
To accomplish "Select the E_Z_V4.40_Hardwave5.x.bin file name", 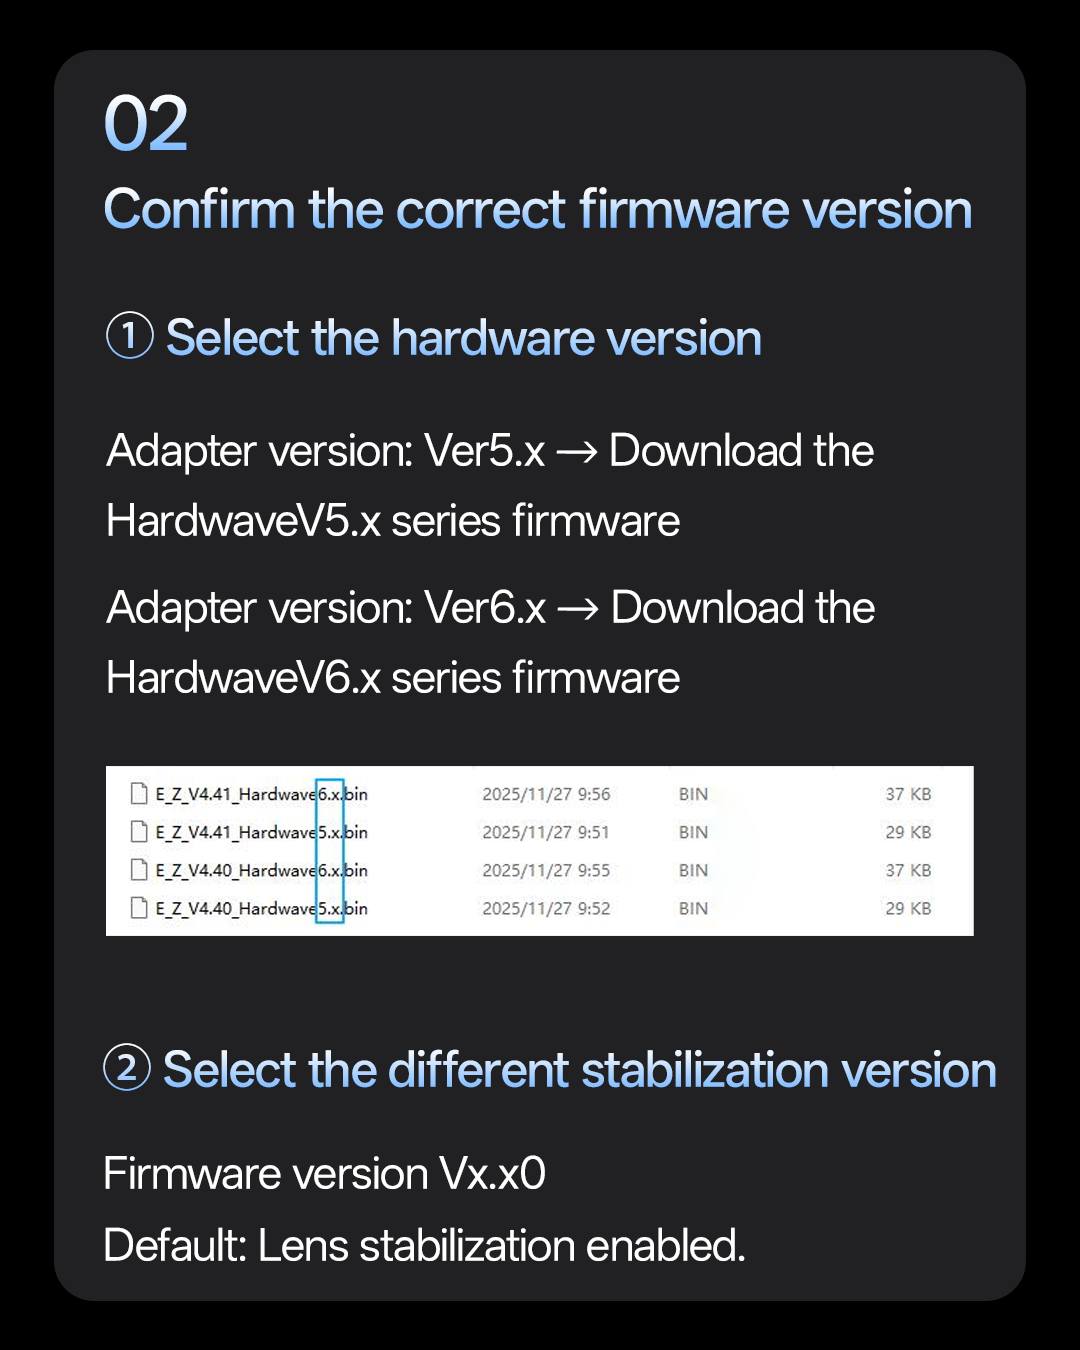I will click(x=261, y=908).
